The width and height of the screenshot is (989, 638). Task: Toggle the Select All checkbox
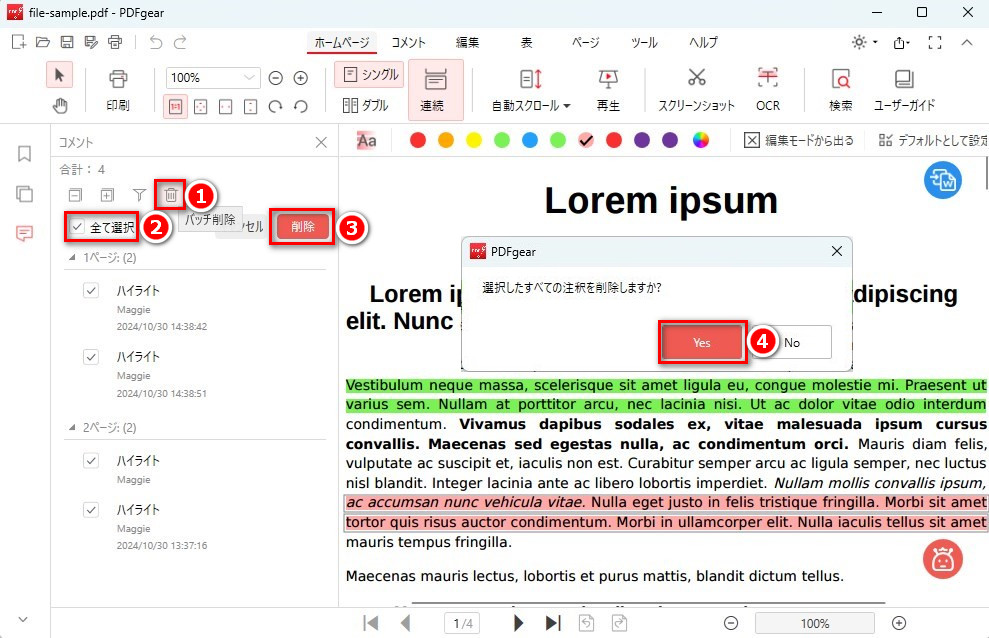click(78, 227)
